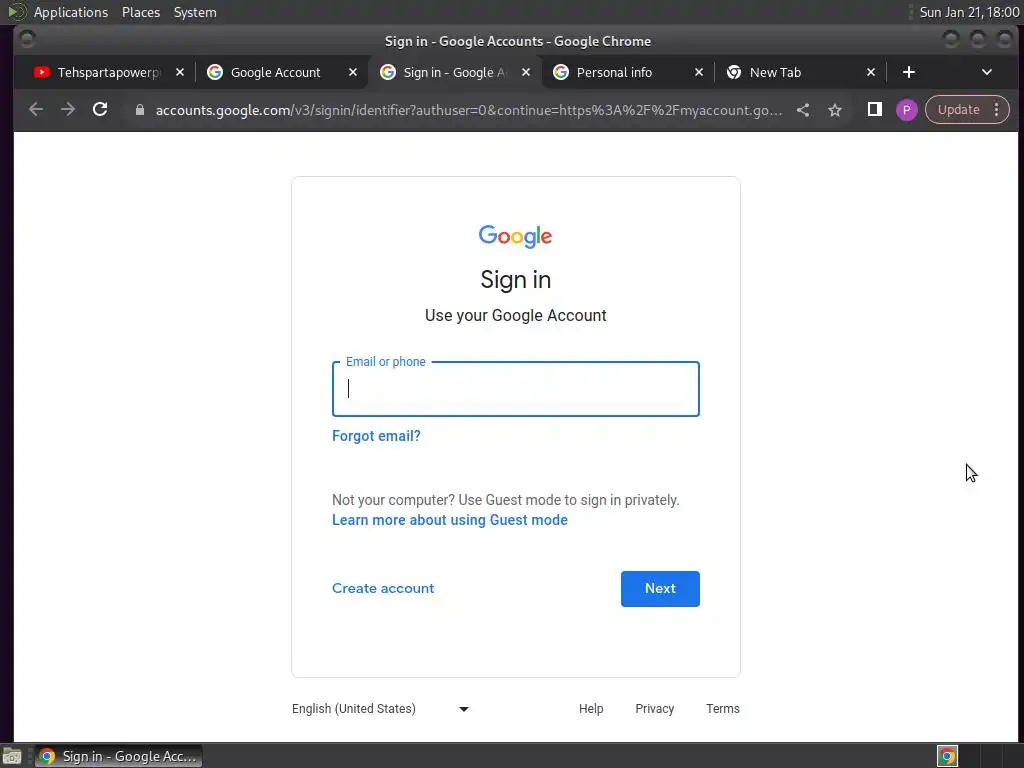This screenshot has height=768, width=1024.
Task: Click the address bar URL
Action: 468,110
